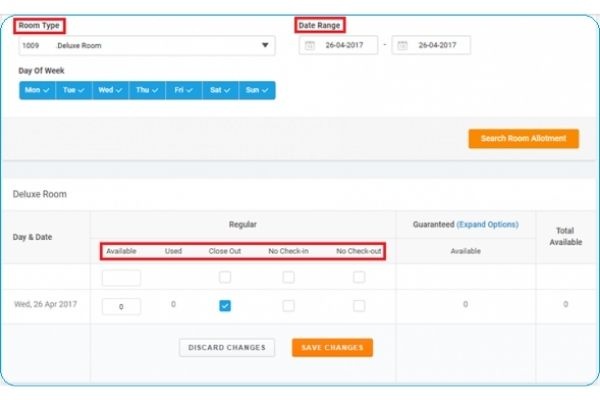Expand the Room Type dropdown arrow
The width and height of the screenshot is (600, 400).
[x=265, y=46]
